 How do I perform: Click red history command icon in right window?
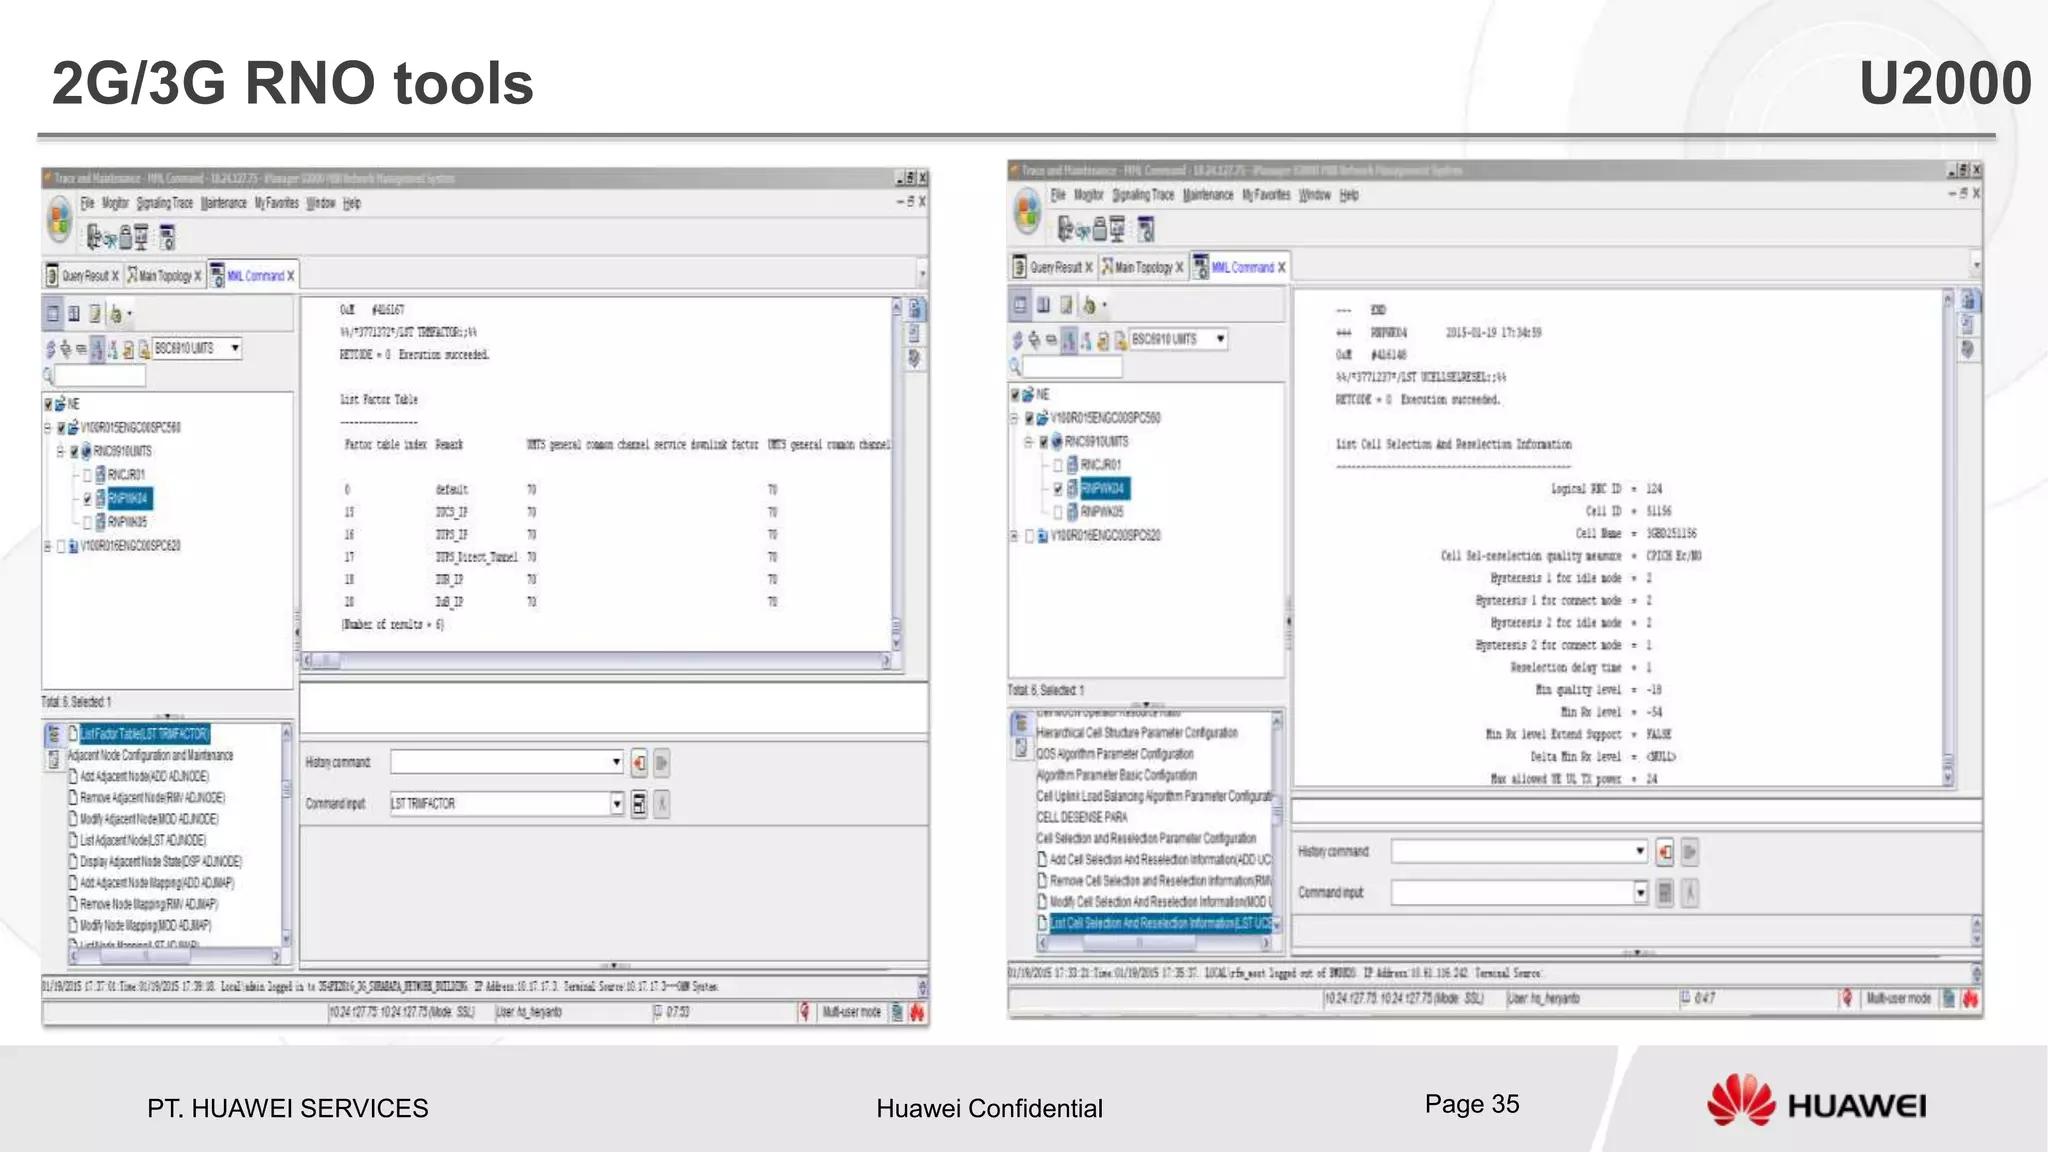coord(1664,852)
